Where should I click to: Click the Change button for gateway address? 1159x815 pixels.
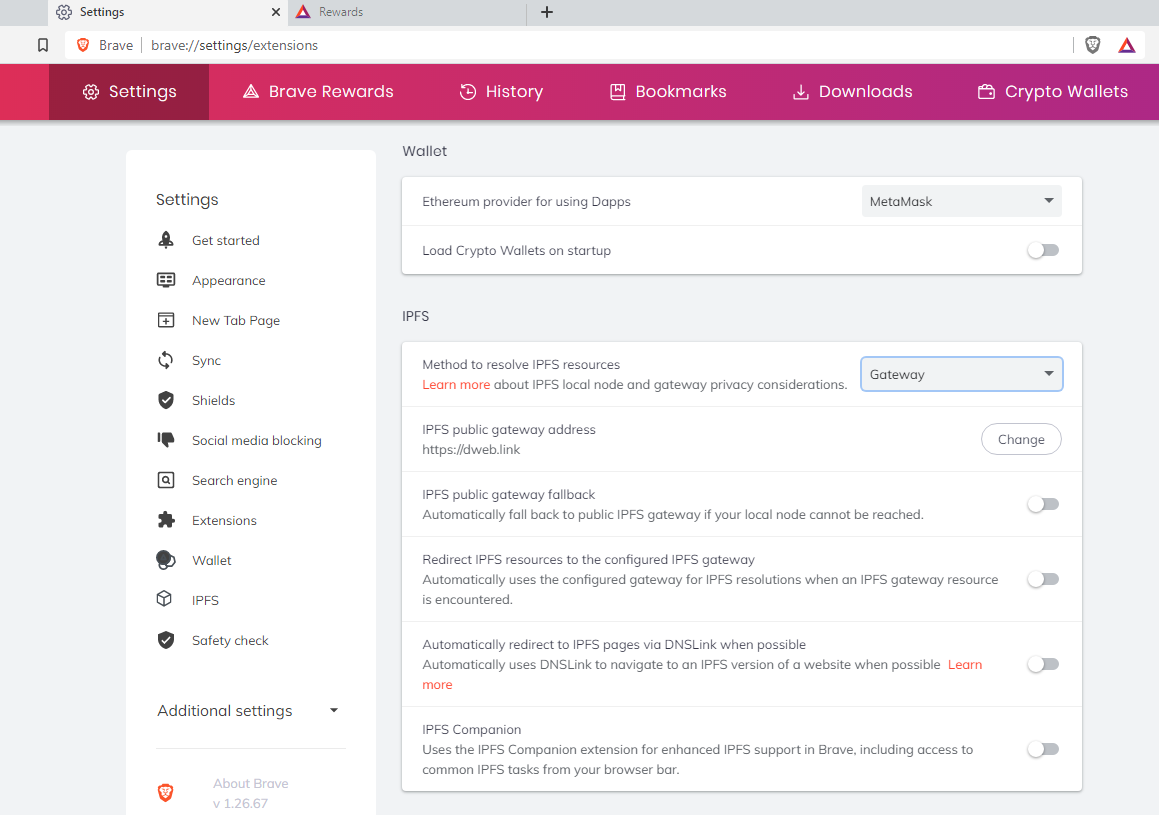click(x=1020, y=439)
